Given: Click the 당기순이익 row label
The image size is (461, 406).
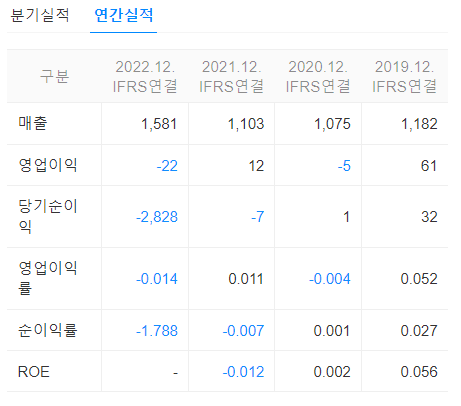Looking at the screenshot, I should tap(48, 216).
